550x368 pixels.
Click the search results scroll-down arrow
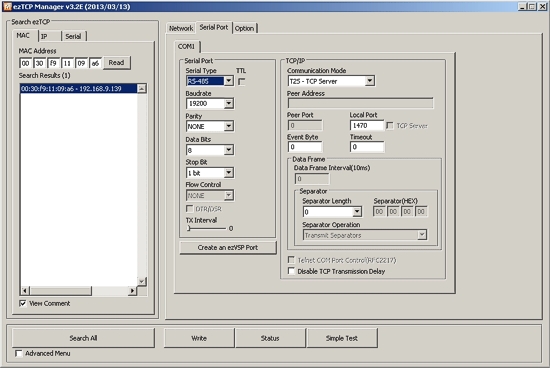(x=142, y=281)
